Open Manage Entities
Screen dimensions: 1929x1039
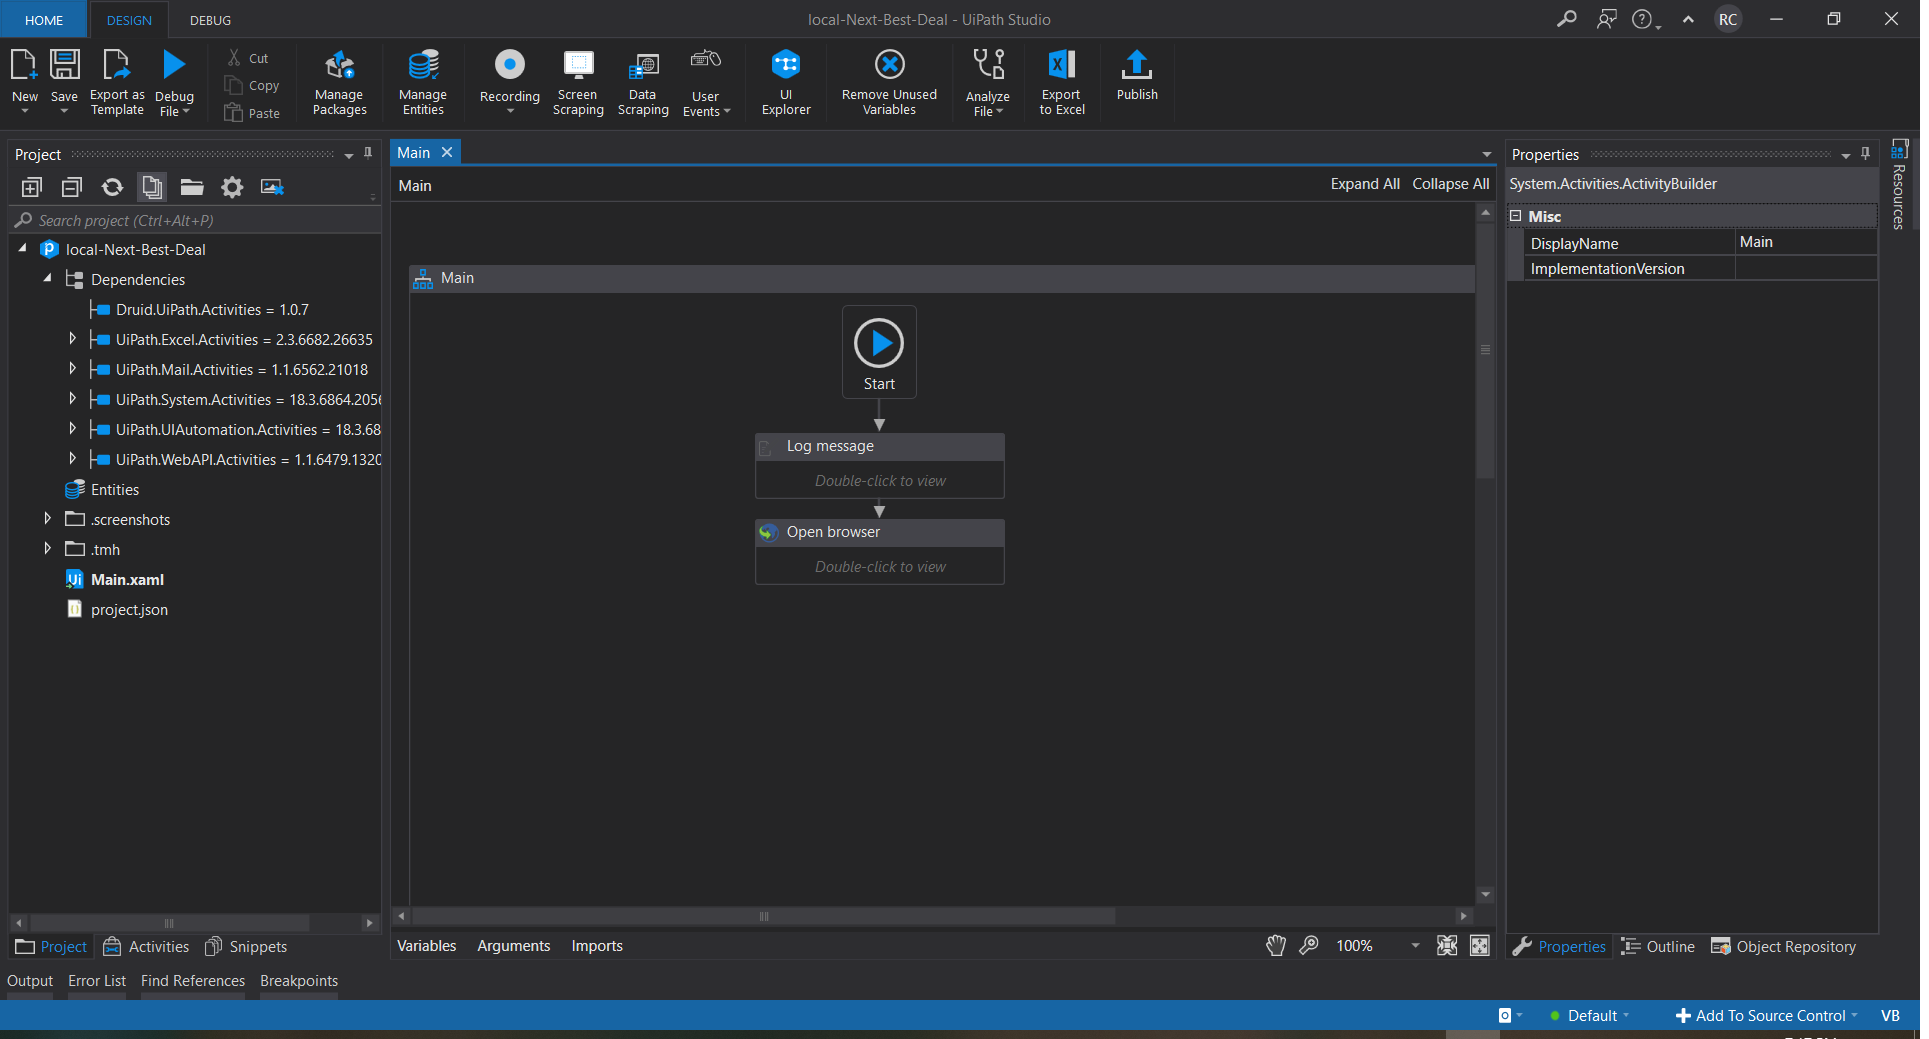[x=423, y=82]
